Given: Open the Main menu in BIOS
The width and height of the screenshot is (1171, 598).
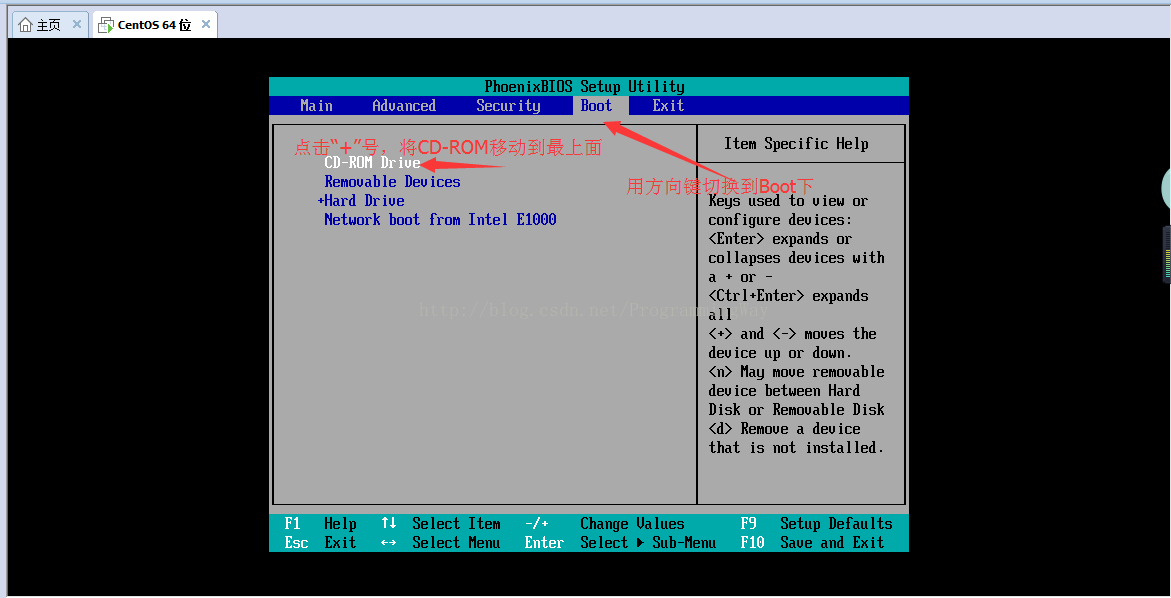Looking at the screenshot, I should point(316,106).
